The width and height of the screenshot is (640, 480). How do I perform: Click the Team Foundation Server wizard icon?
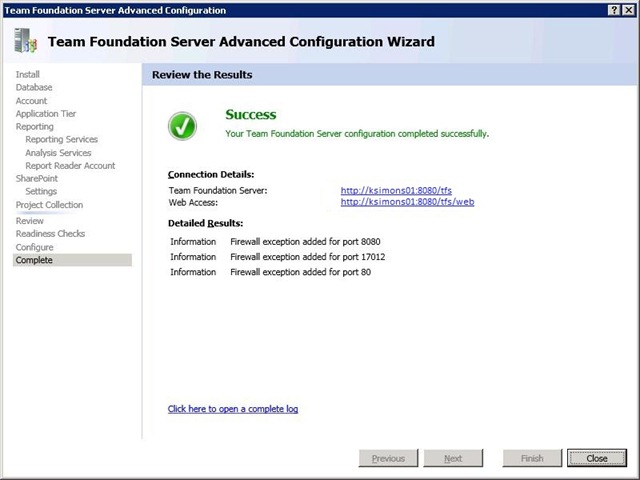[x=25, y=40]
